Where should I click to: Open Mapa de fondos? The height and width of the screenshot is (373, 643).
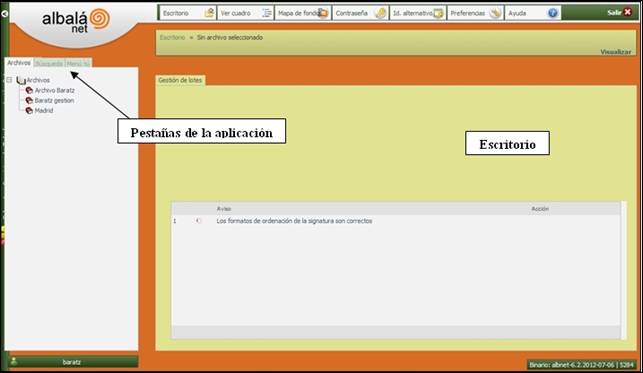pyautogui.click(x=303, y=13)
